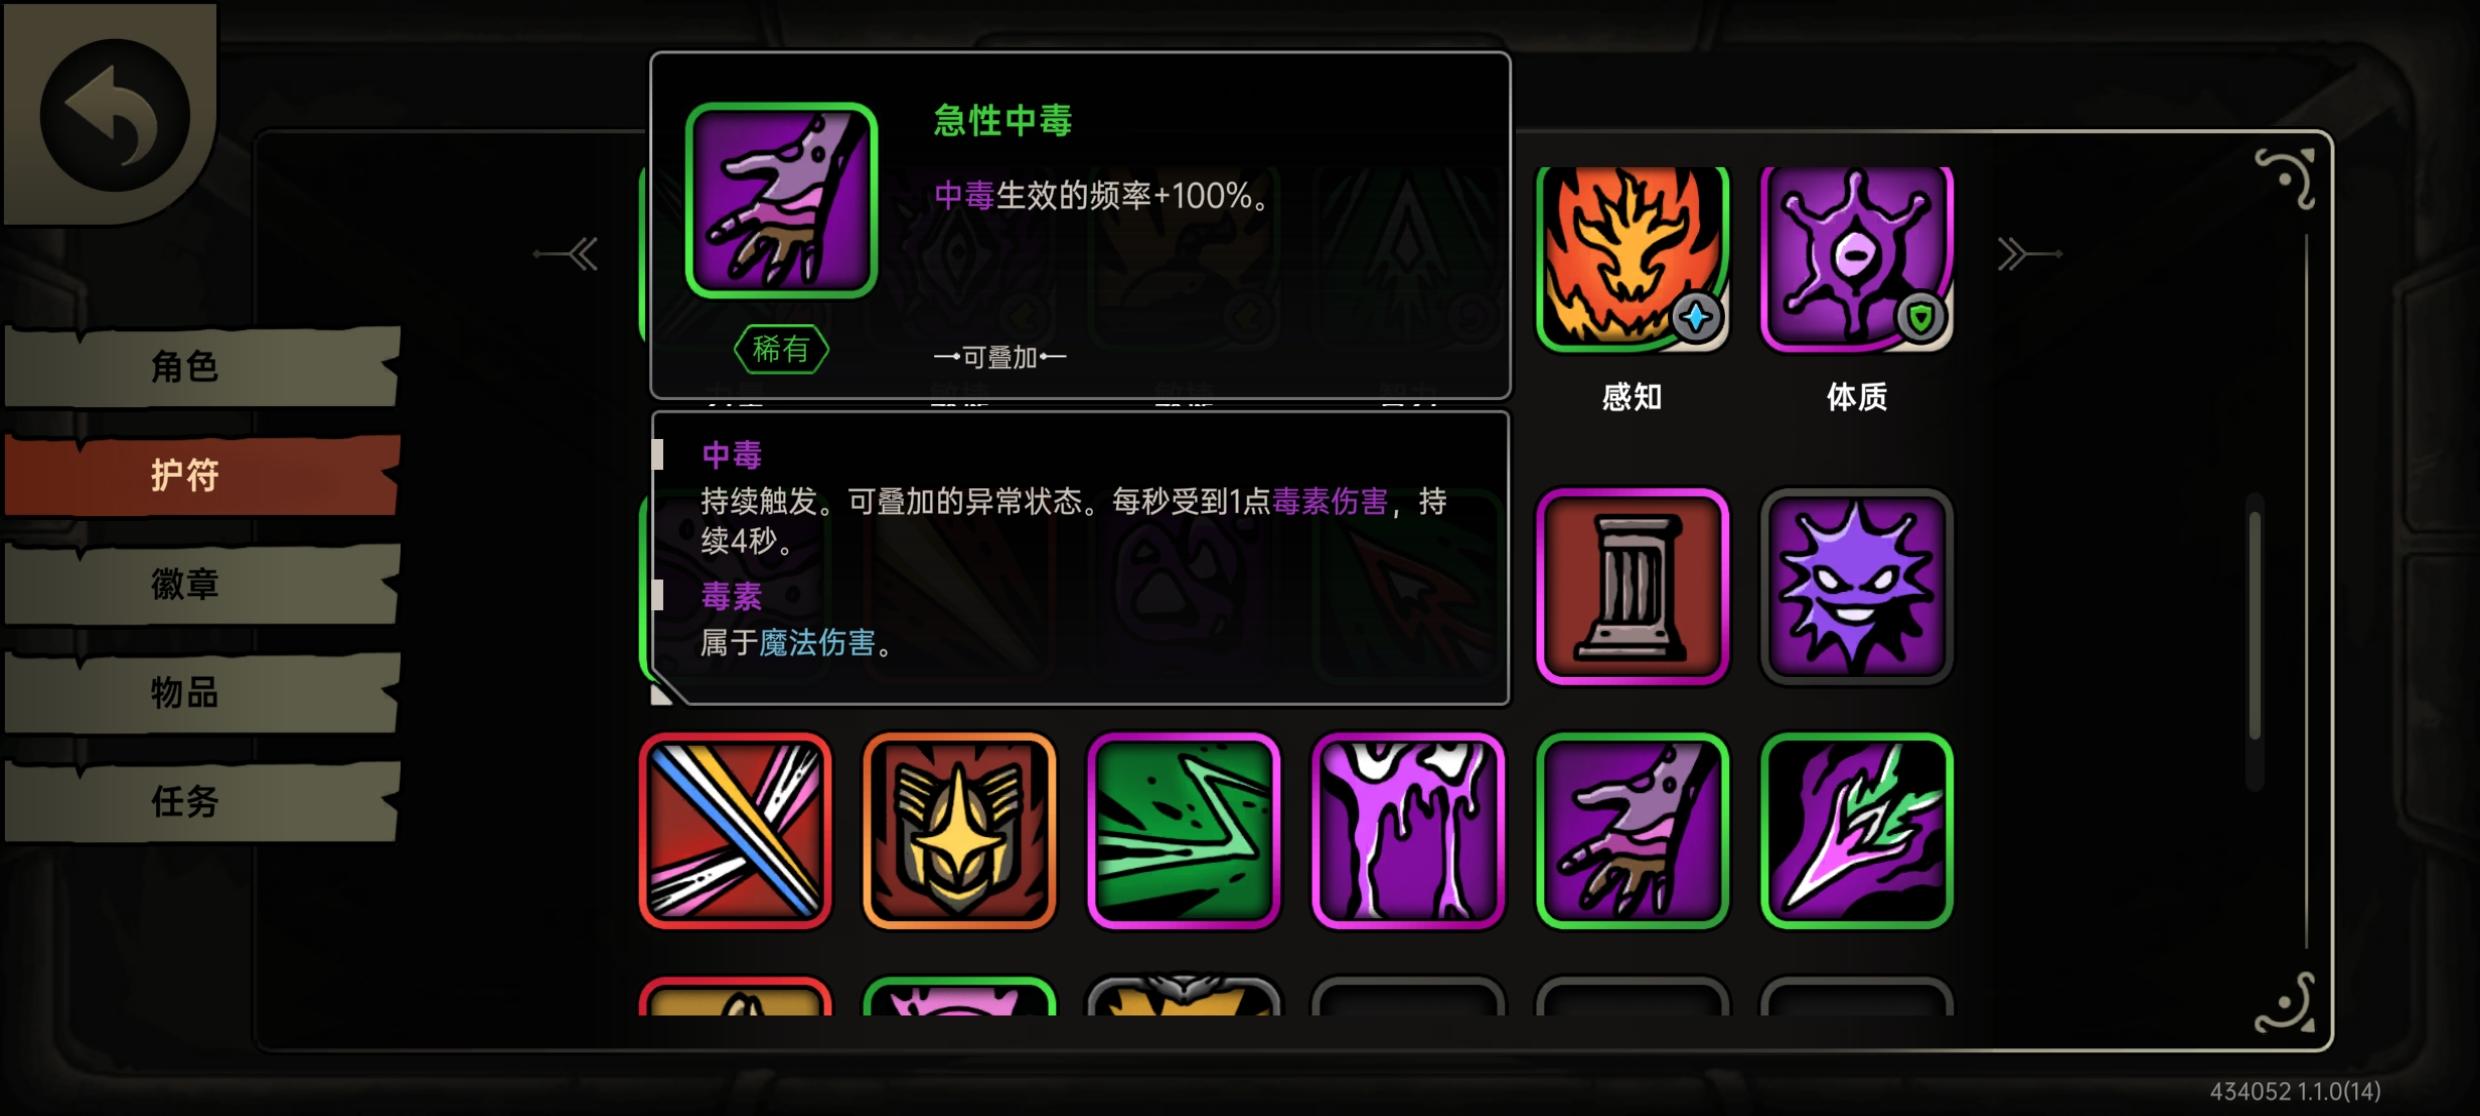Go to next page with right arrow

pyautogui.click(x=2029, y=254)
